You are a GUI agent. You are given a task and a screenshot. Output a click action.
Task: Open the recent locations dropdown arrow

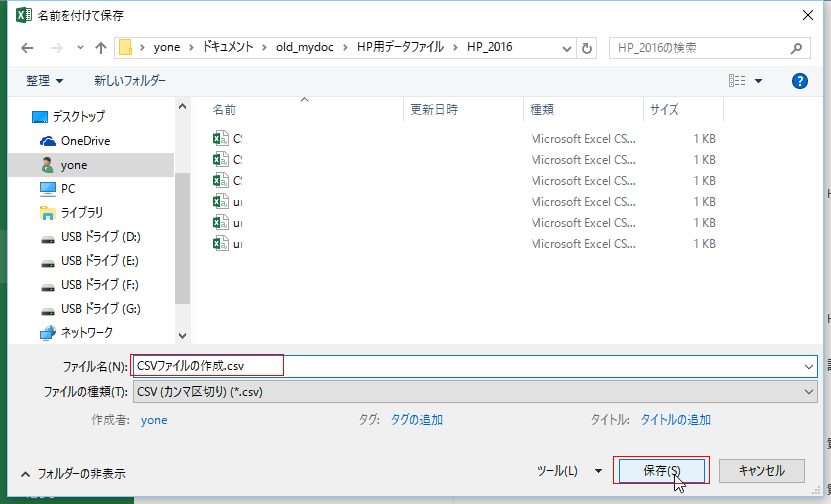(x=80, y=48)
